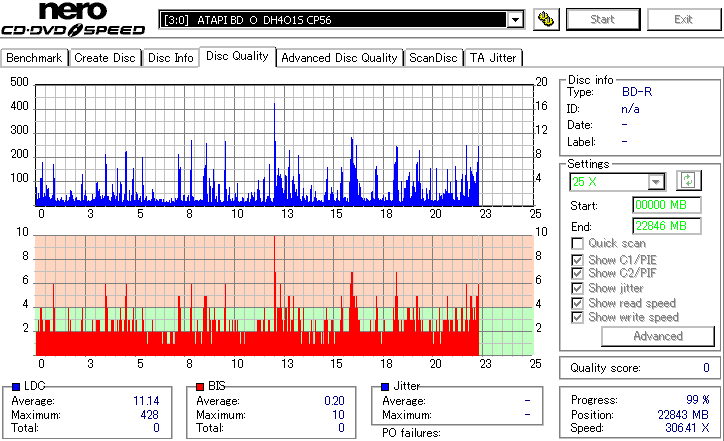Switch to the Create Disc tab
The height and width of the screenshot is (441, 724).
pos(105,58)
